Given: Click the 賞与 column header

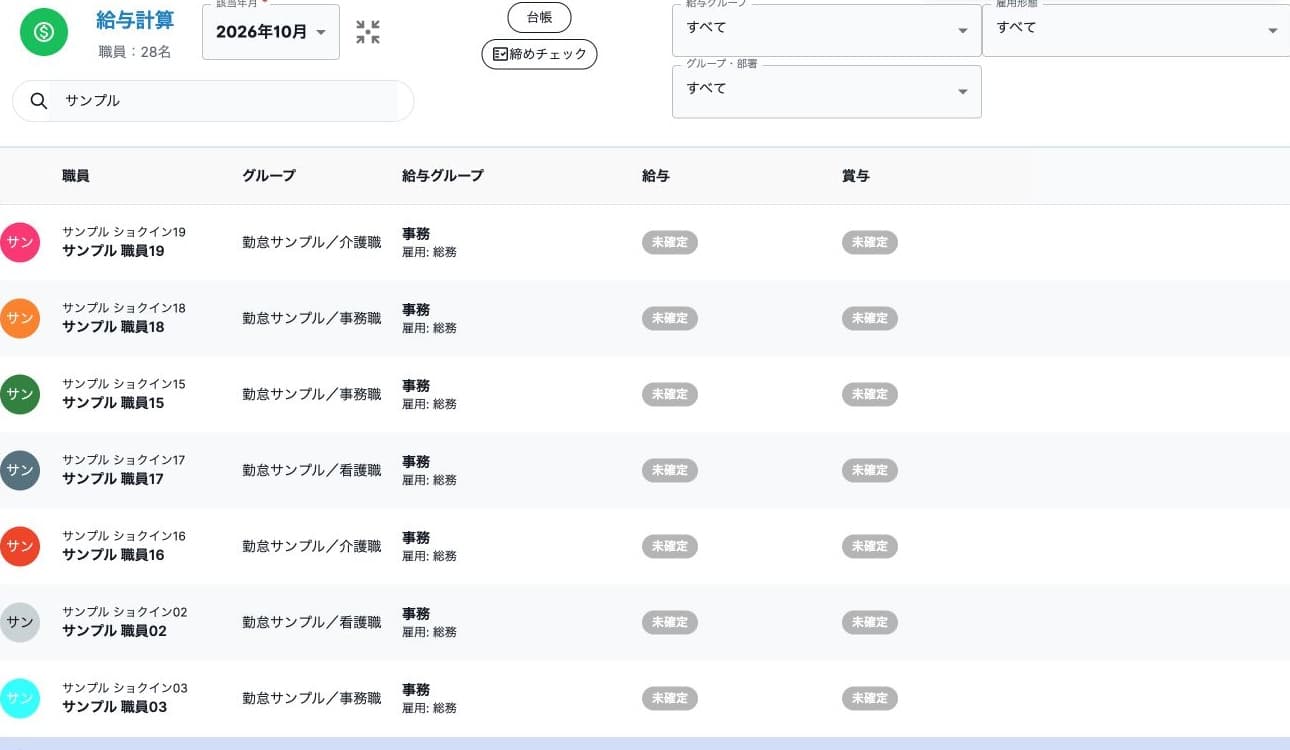Looking at the screenshot, I should pos(856,176).
